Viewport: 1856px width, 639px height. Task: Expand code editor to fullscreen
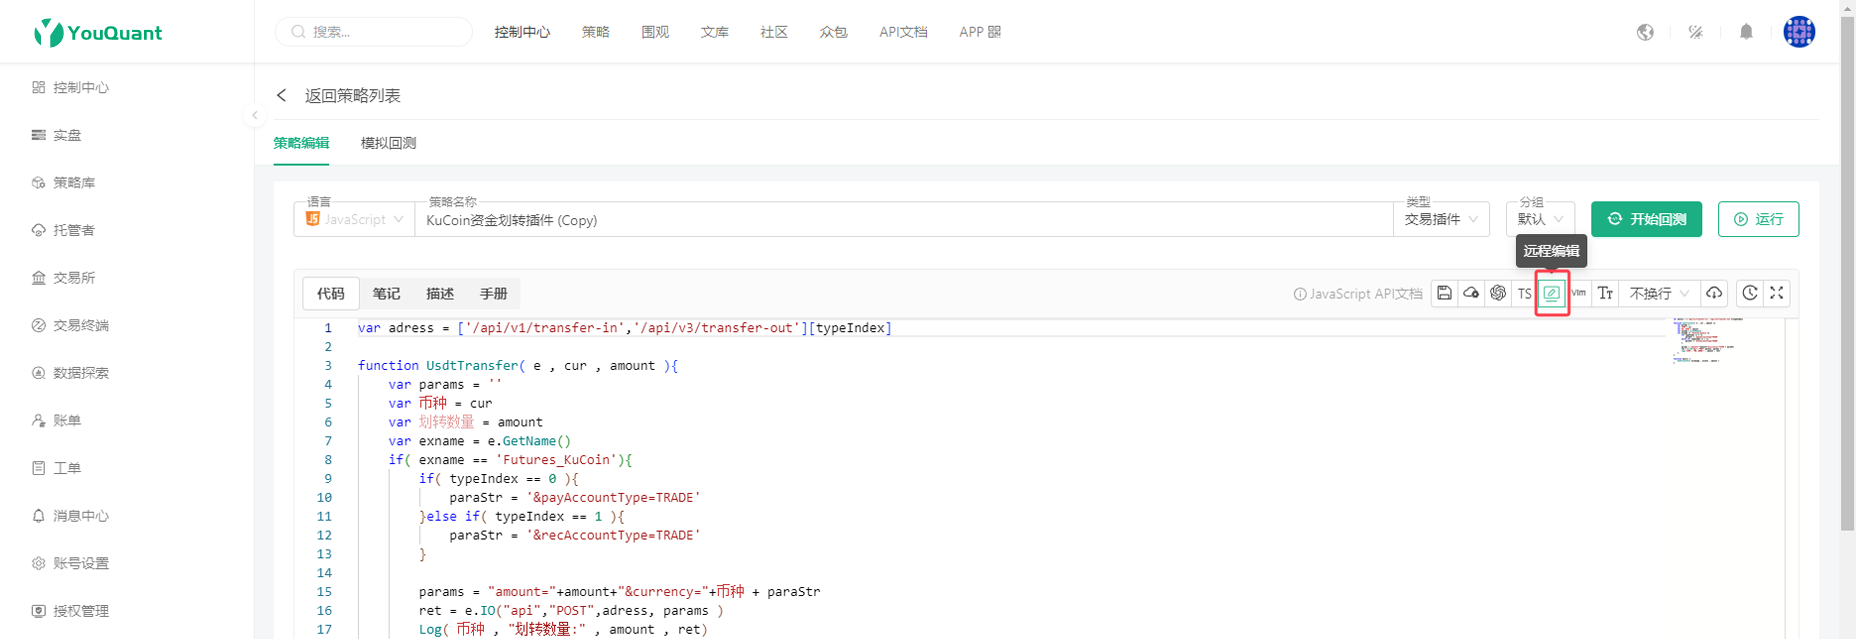coord(1777,293)
